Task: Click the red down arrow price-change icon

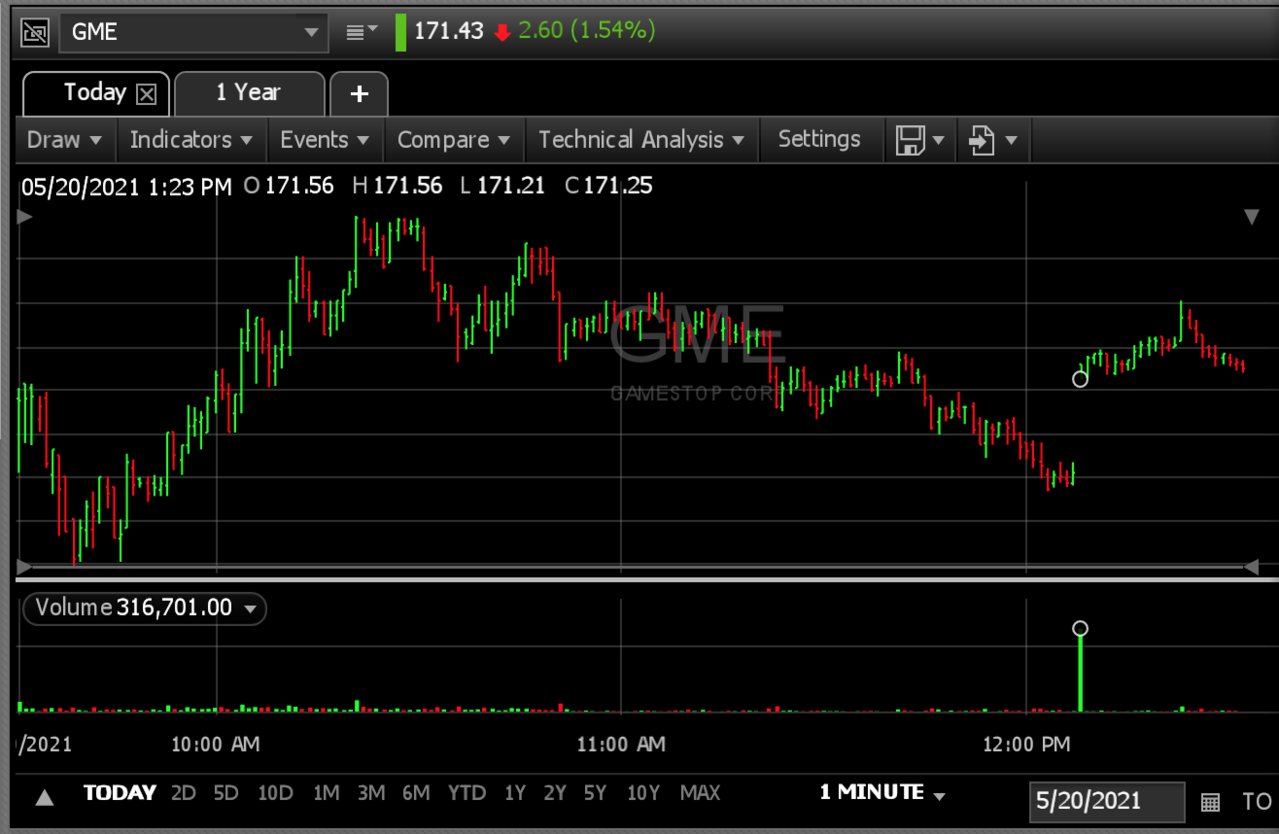Action: pos(502,33)
